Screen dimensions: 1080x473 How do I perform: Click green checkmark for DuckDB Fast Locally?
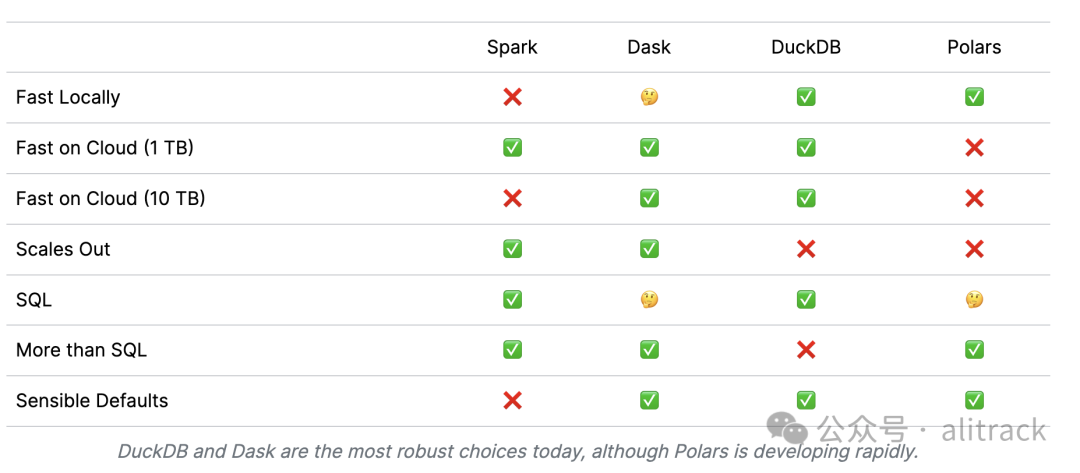[806, 97]
